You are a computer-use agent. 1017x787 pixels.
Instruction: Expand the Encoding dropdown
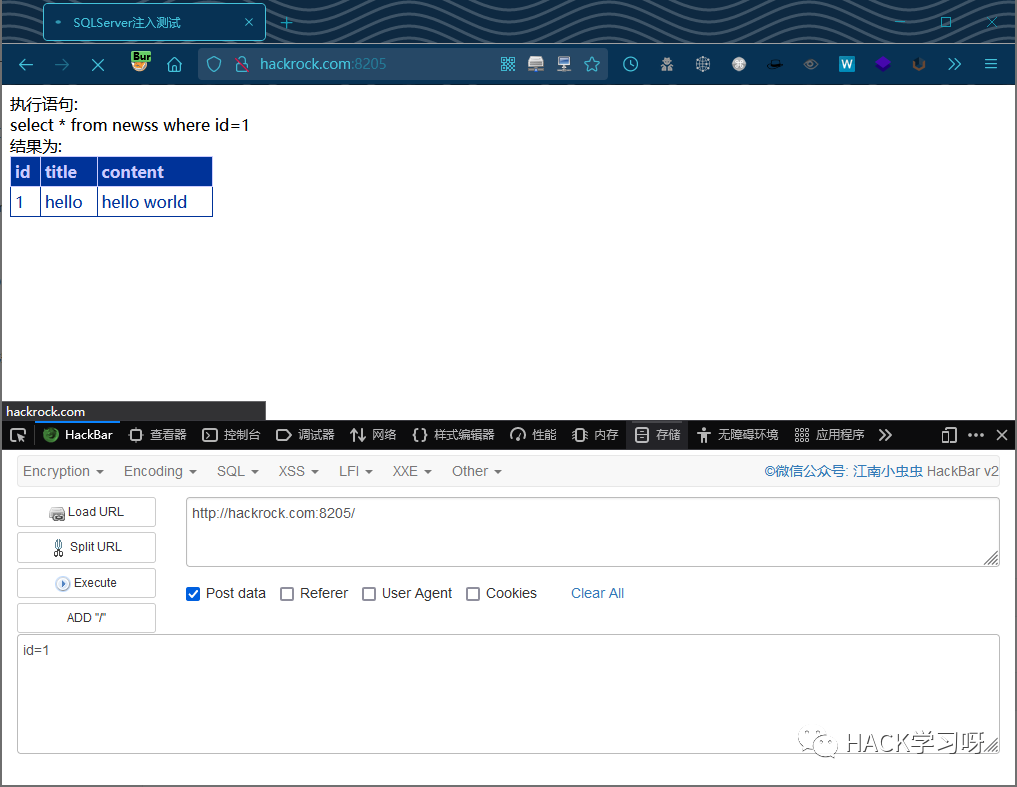160,472
